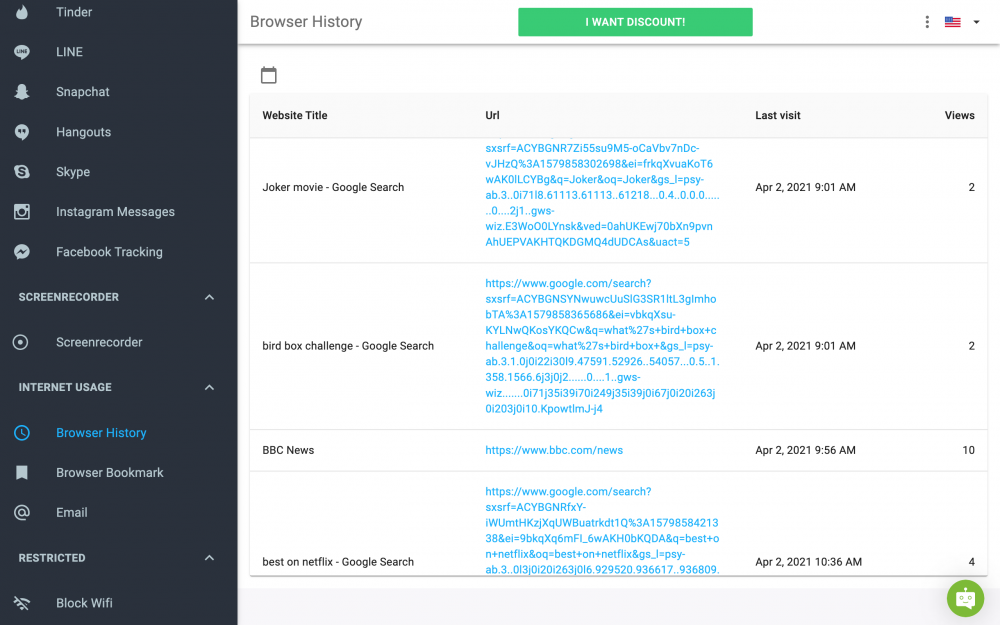1000x625 pixels.
Task: Click the Url column header
Action: (492, 115)
